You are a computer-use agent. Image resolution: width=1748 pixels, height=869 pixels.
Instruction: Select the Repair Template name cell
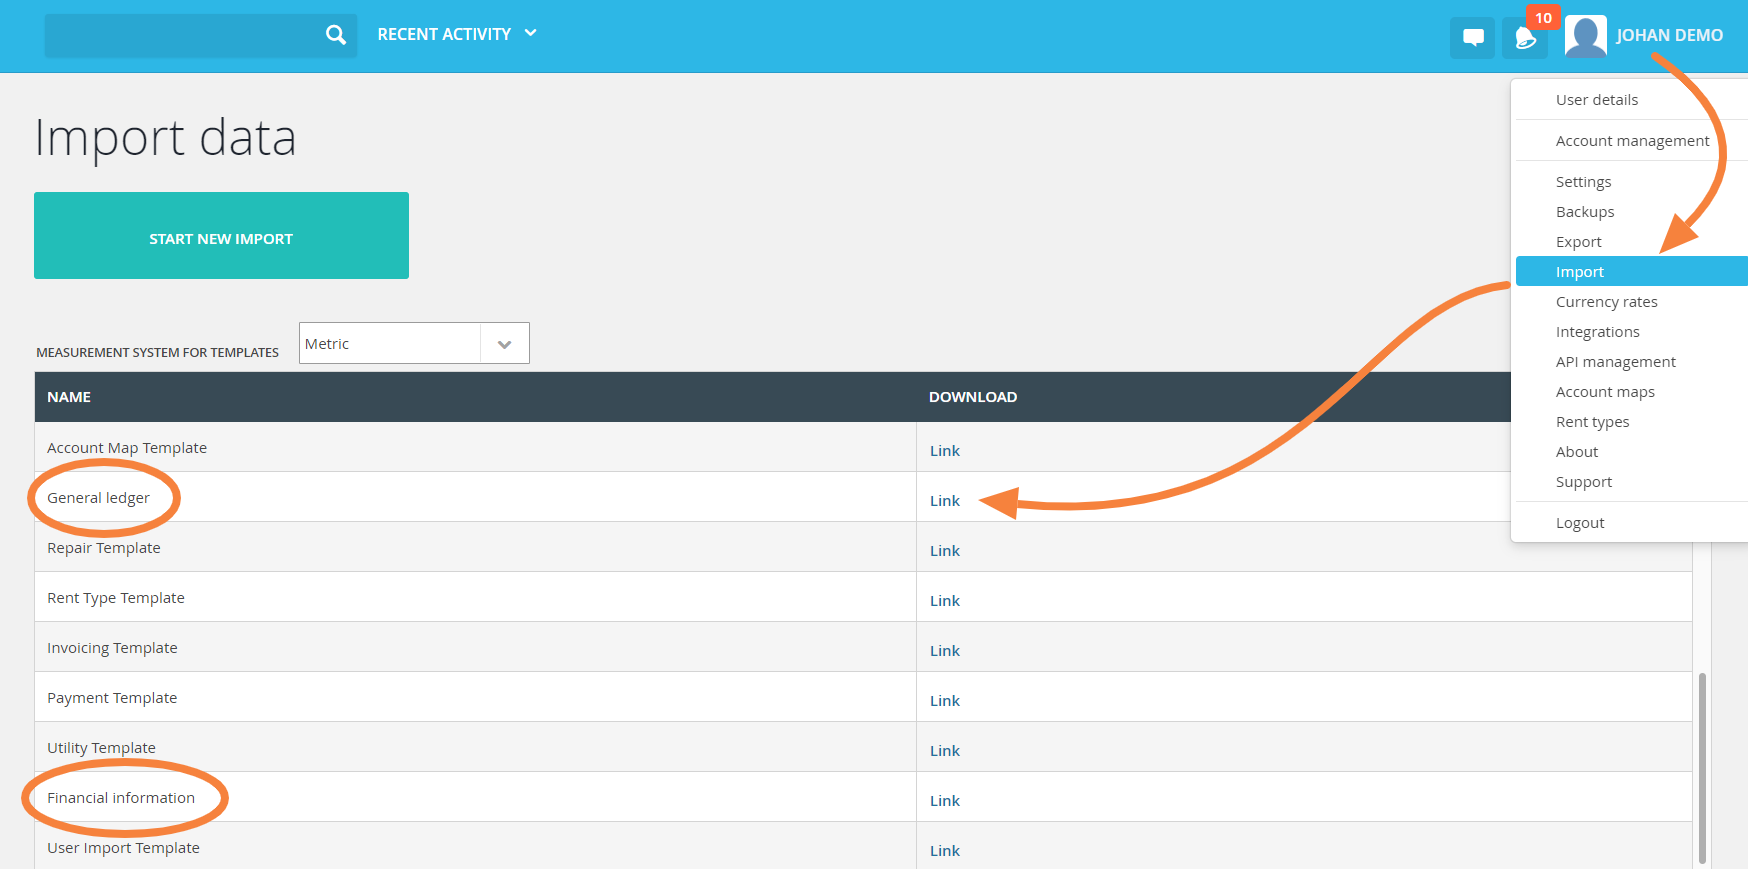pos(475,547)
